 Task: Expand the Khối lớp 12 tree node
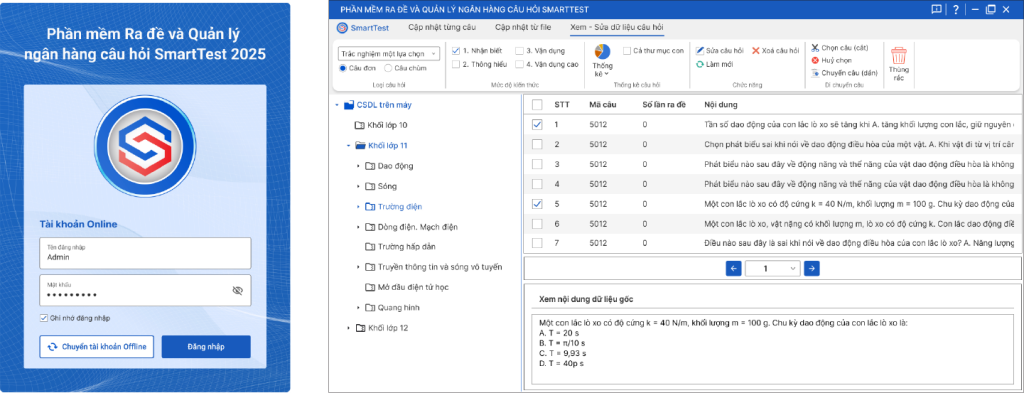coord(348,328)
